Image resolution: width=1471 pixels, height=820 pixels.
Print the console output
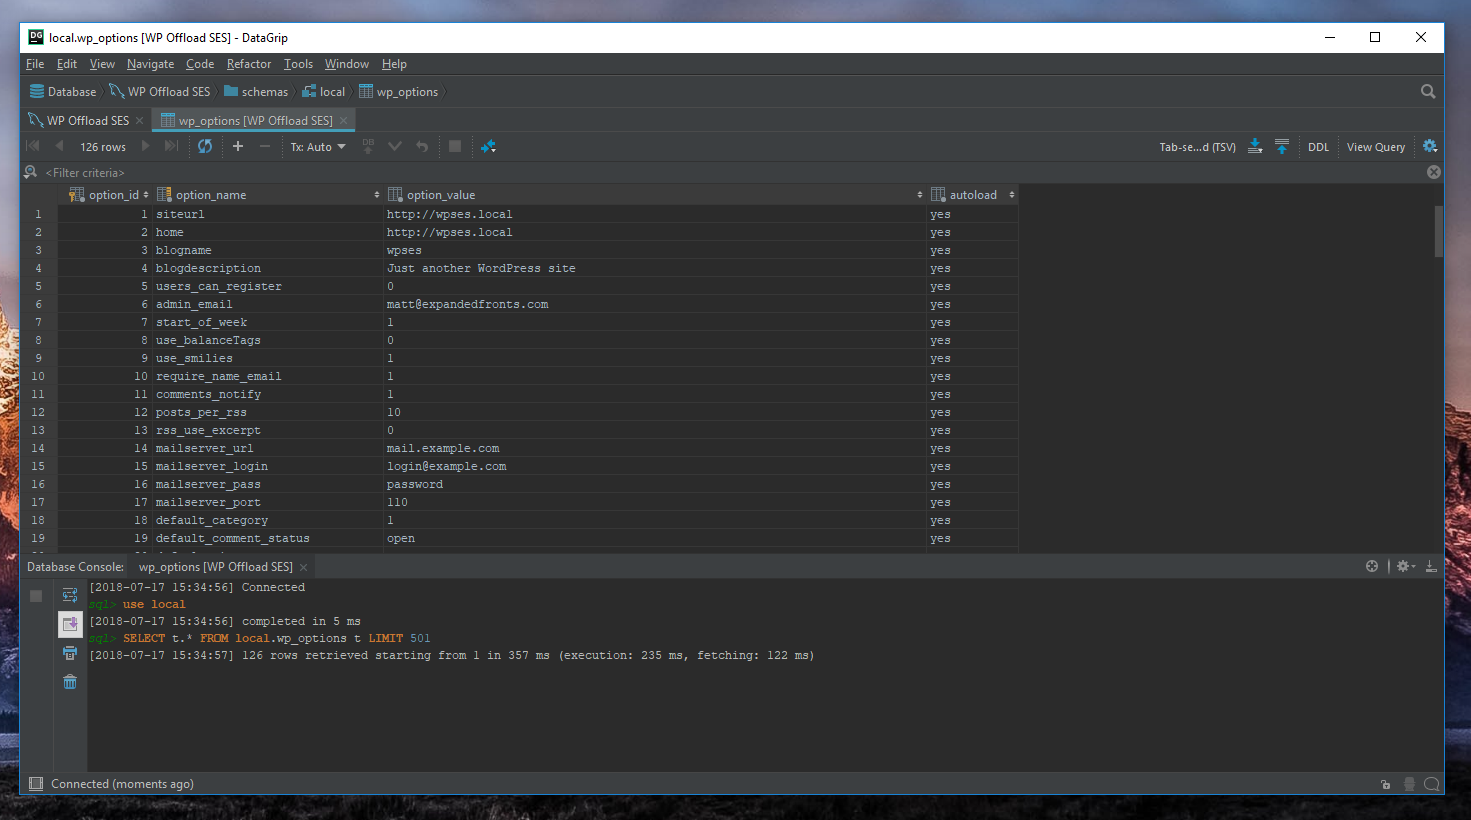coord(70,653)
